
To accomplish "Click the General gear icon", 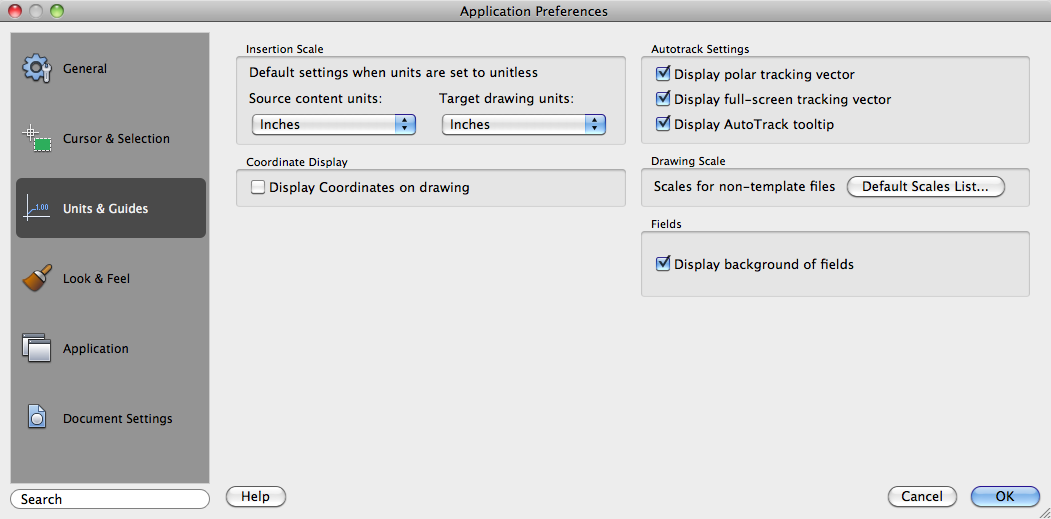I will coord(36,68).
